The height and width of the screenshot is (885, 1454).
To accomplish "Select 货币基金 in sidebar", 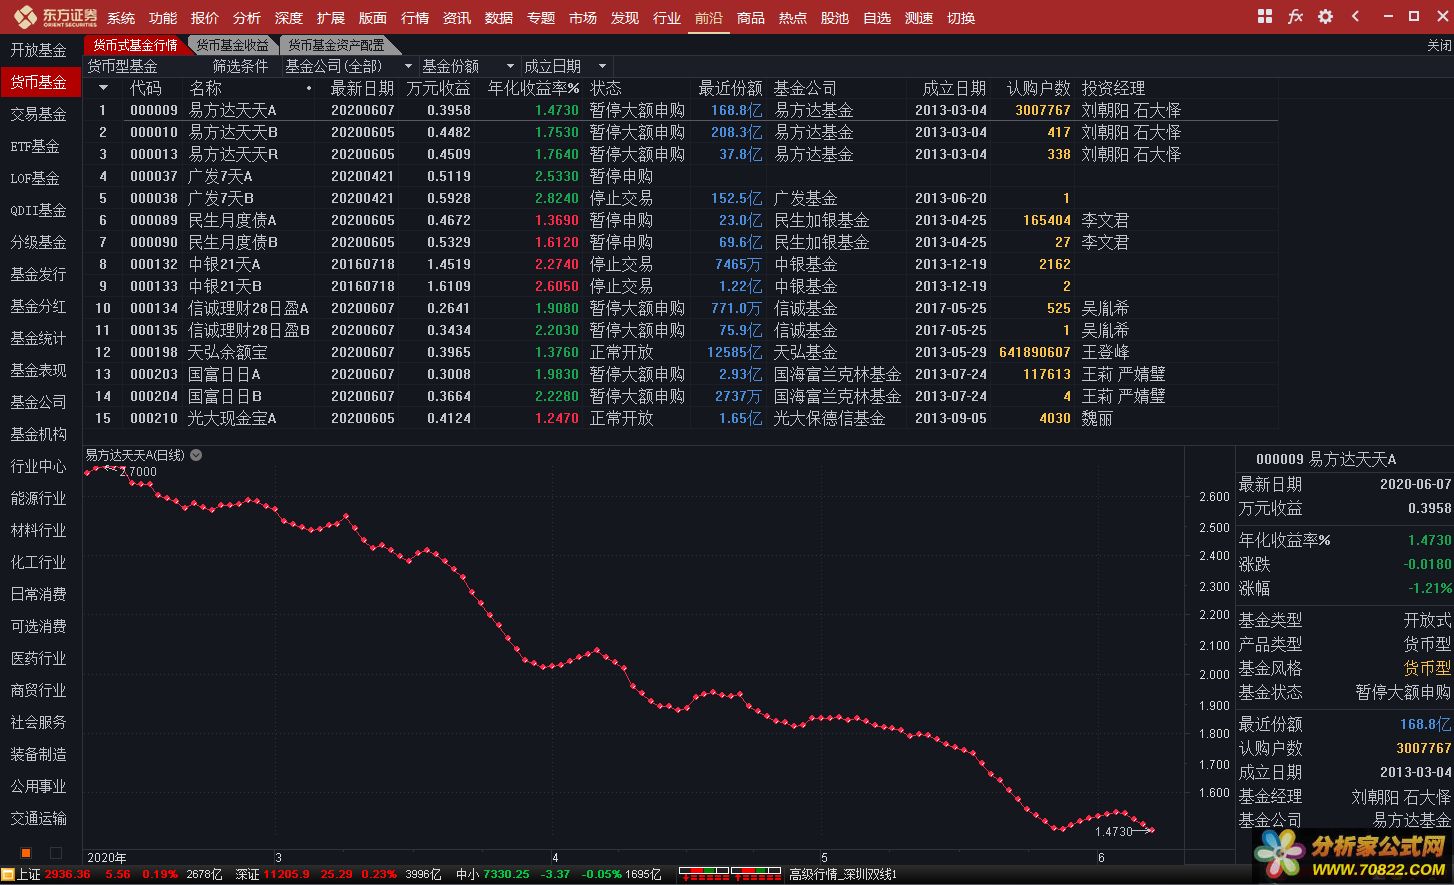I will [39, 82].
